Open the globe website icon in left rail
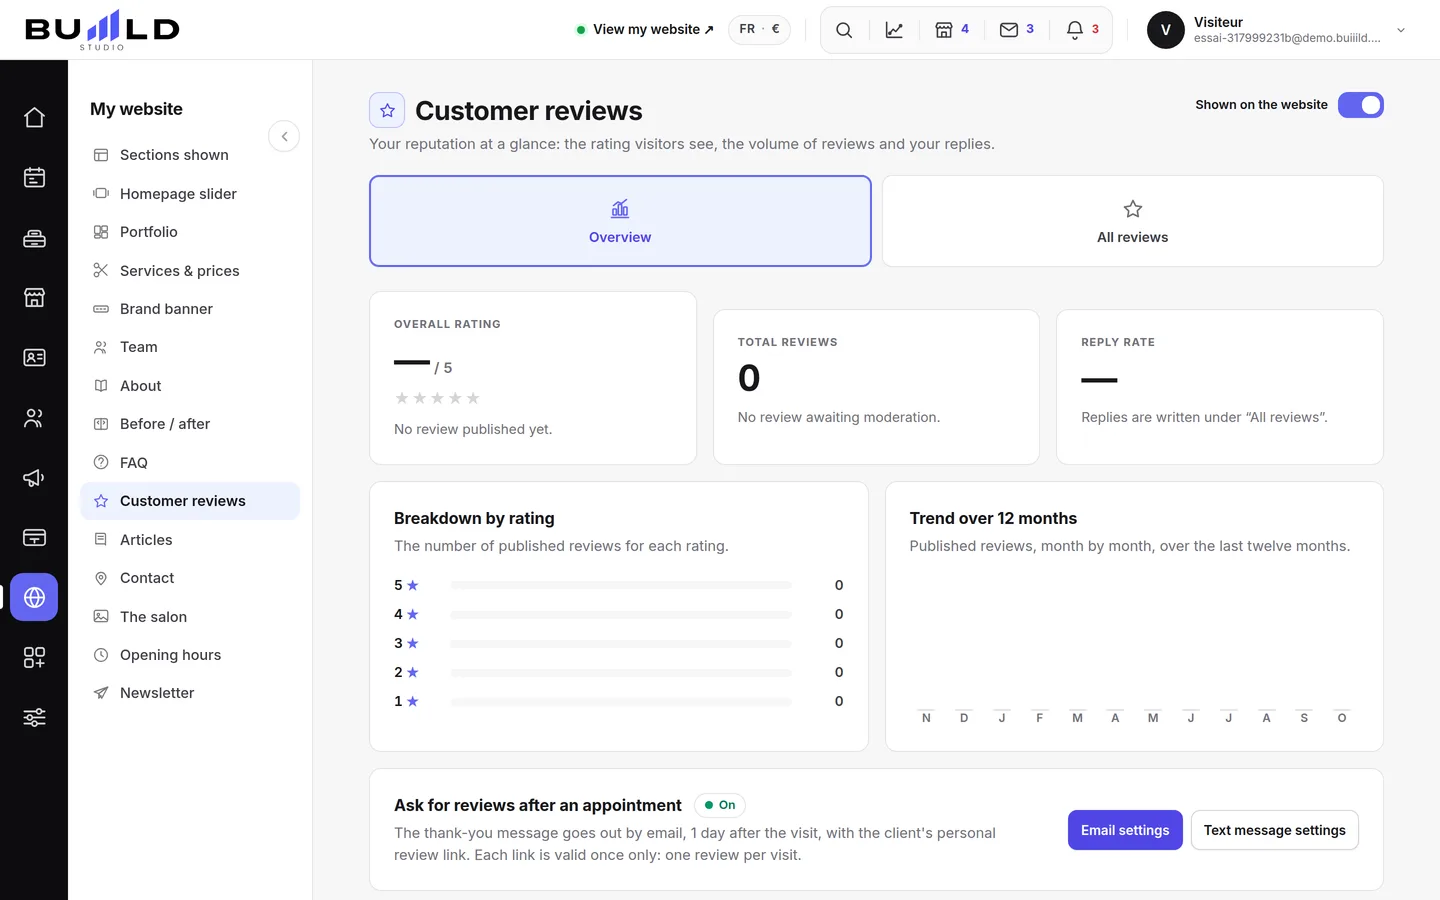Image resolution: width=1440 pixels, height=900 pixels. (x=34, y=598)
